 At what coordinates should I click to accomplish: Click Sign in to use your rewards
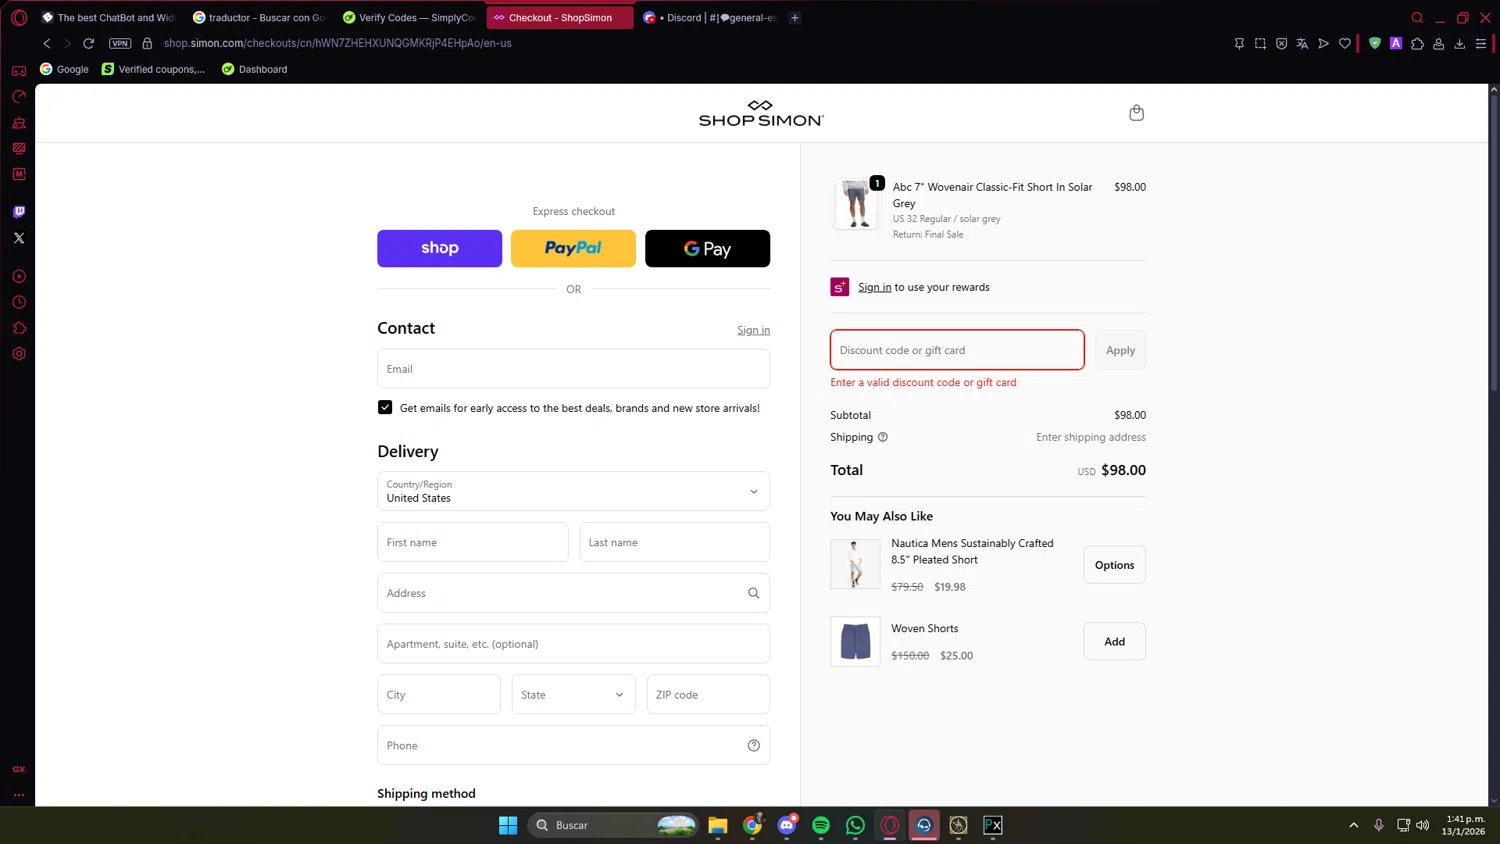(x=874, y=287)
